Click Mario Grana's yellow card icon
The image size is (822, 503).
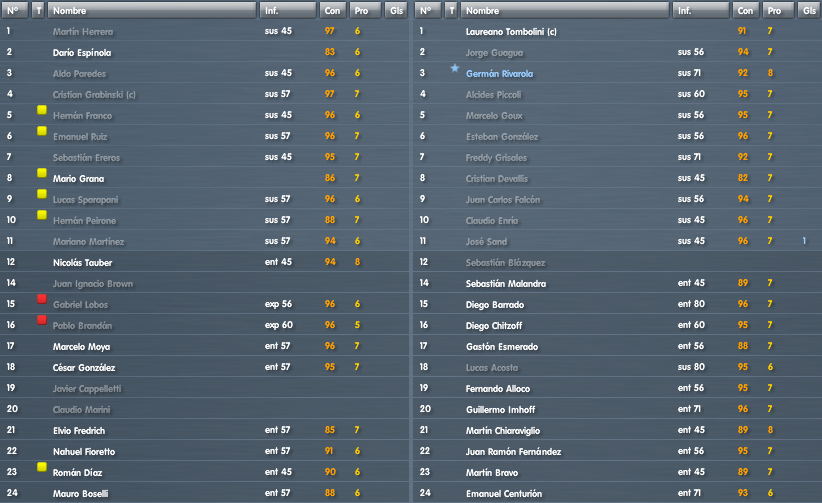tap(42, 173)
